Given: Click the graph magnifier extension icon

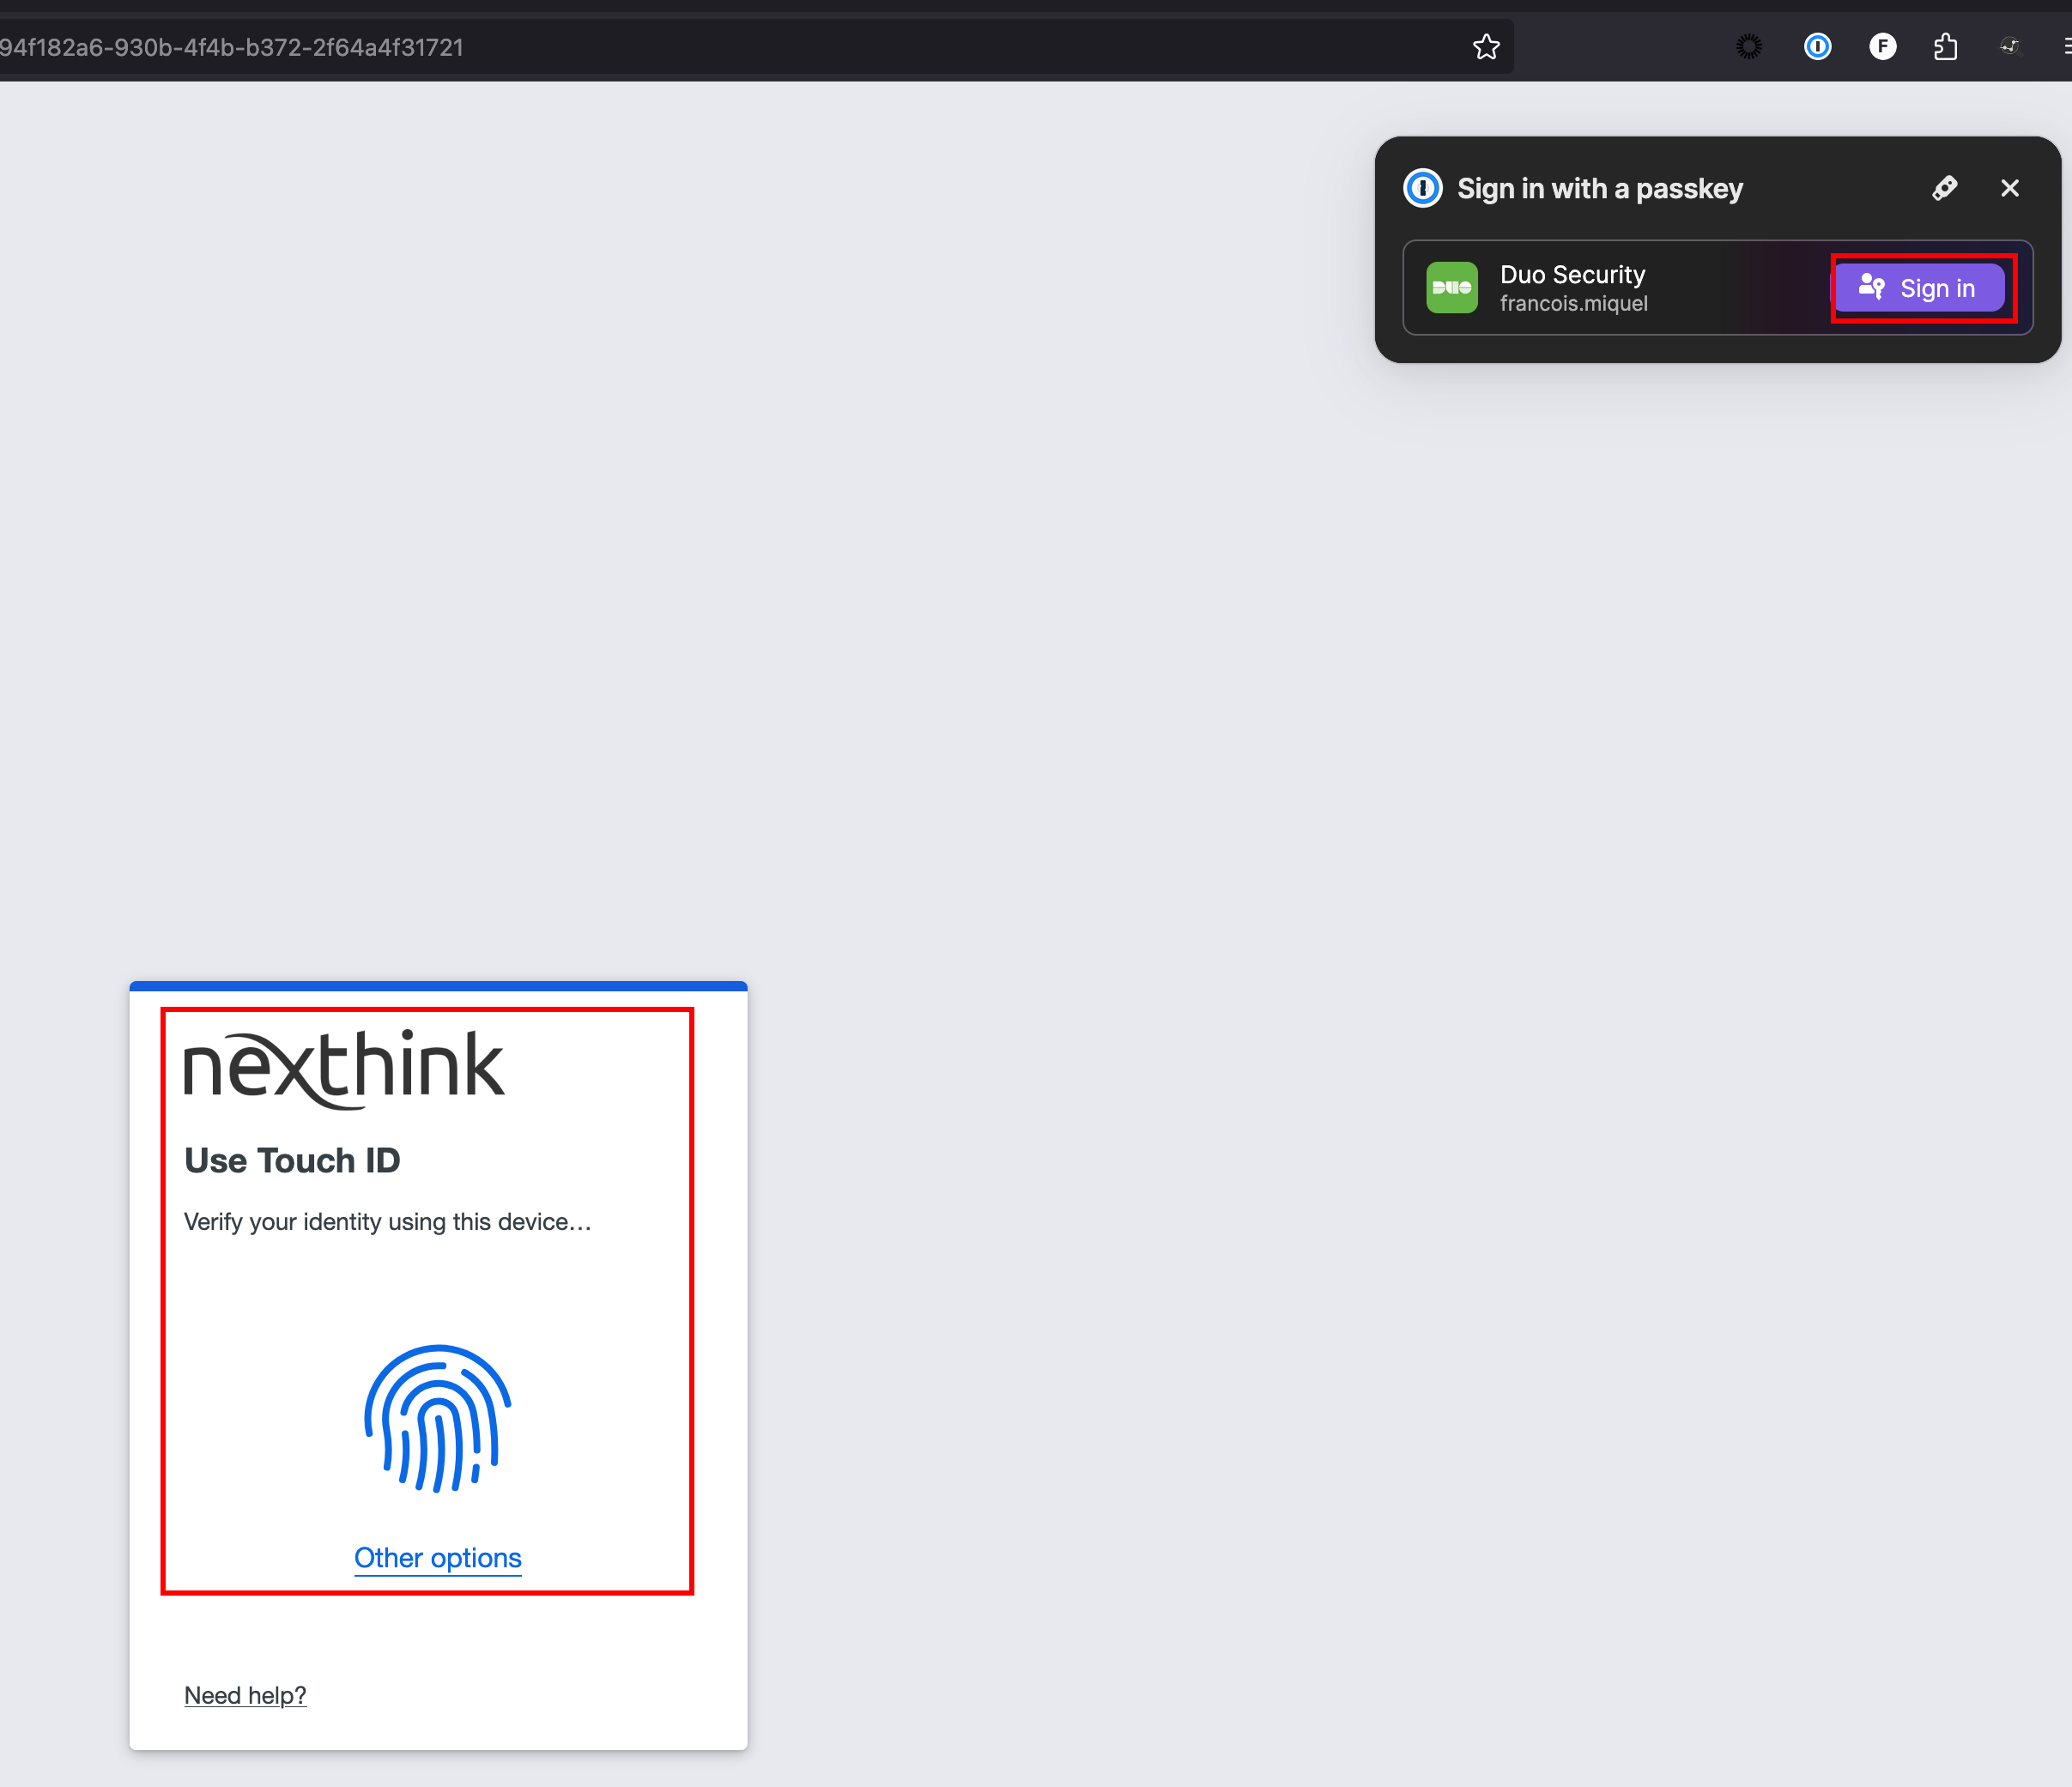Looking at the screenshot, I should point(2010,47).
